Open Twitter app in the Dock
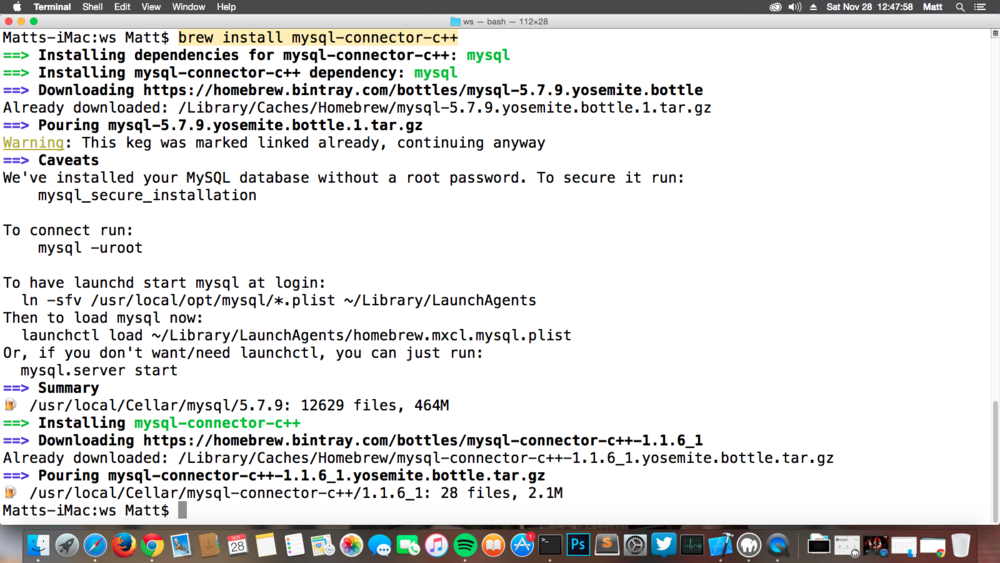Image resolution: width=1000 pixels, height=563 pixels. coord(664,545)
